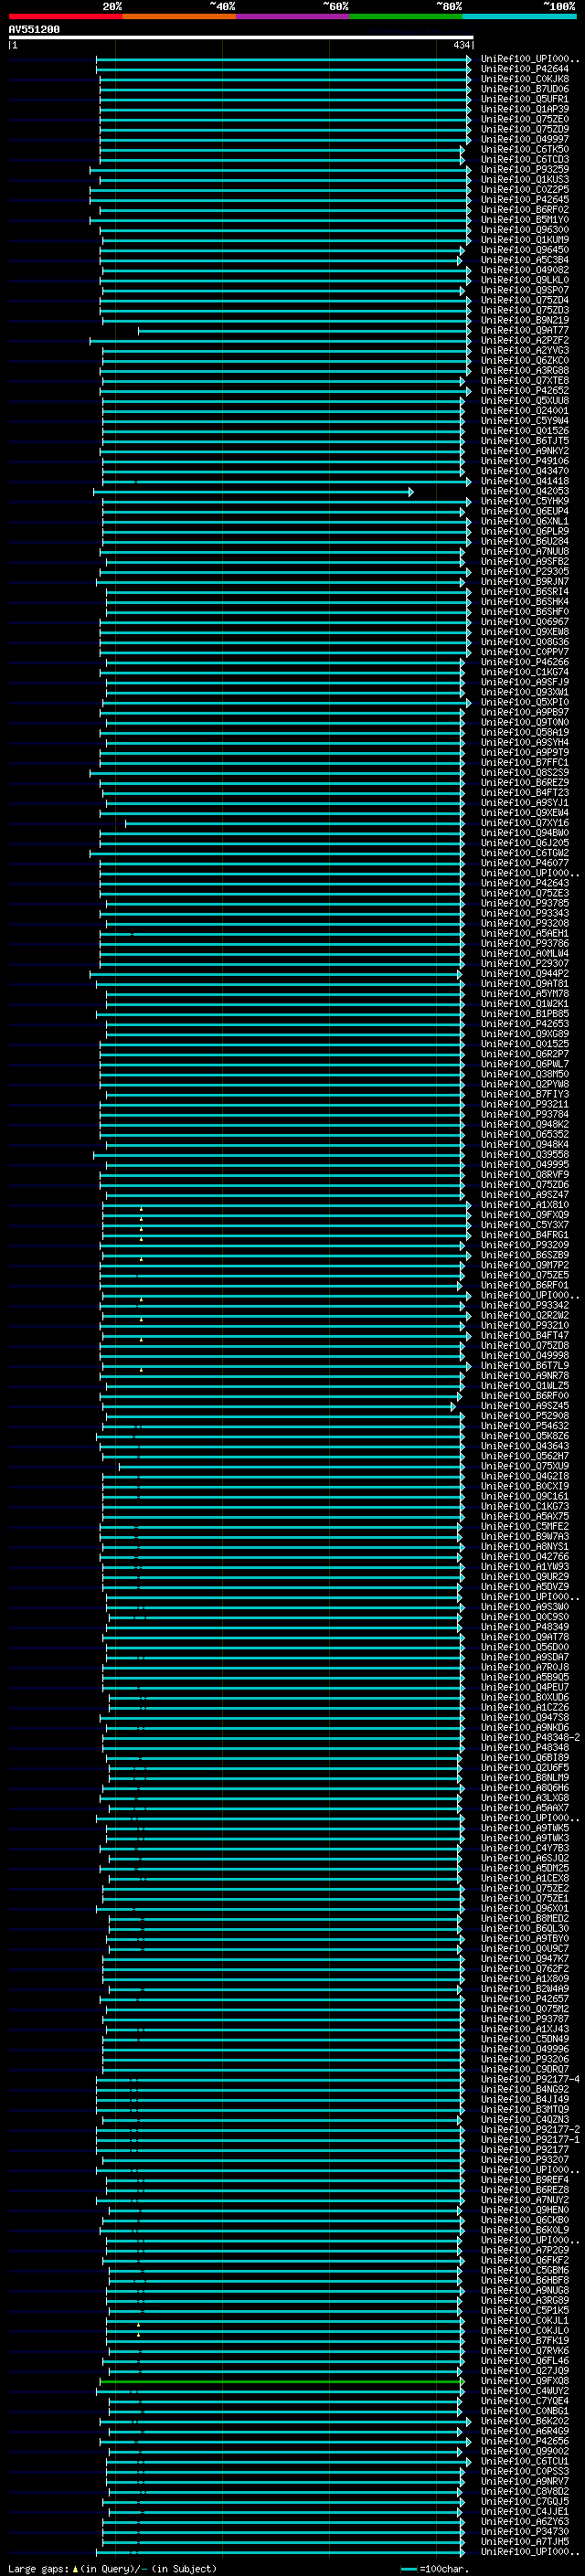Select hit label UniRef100_Q9HEN0
585x2576 pixels.
(525, 2210)
